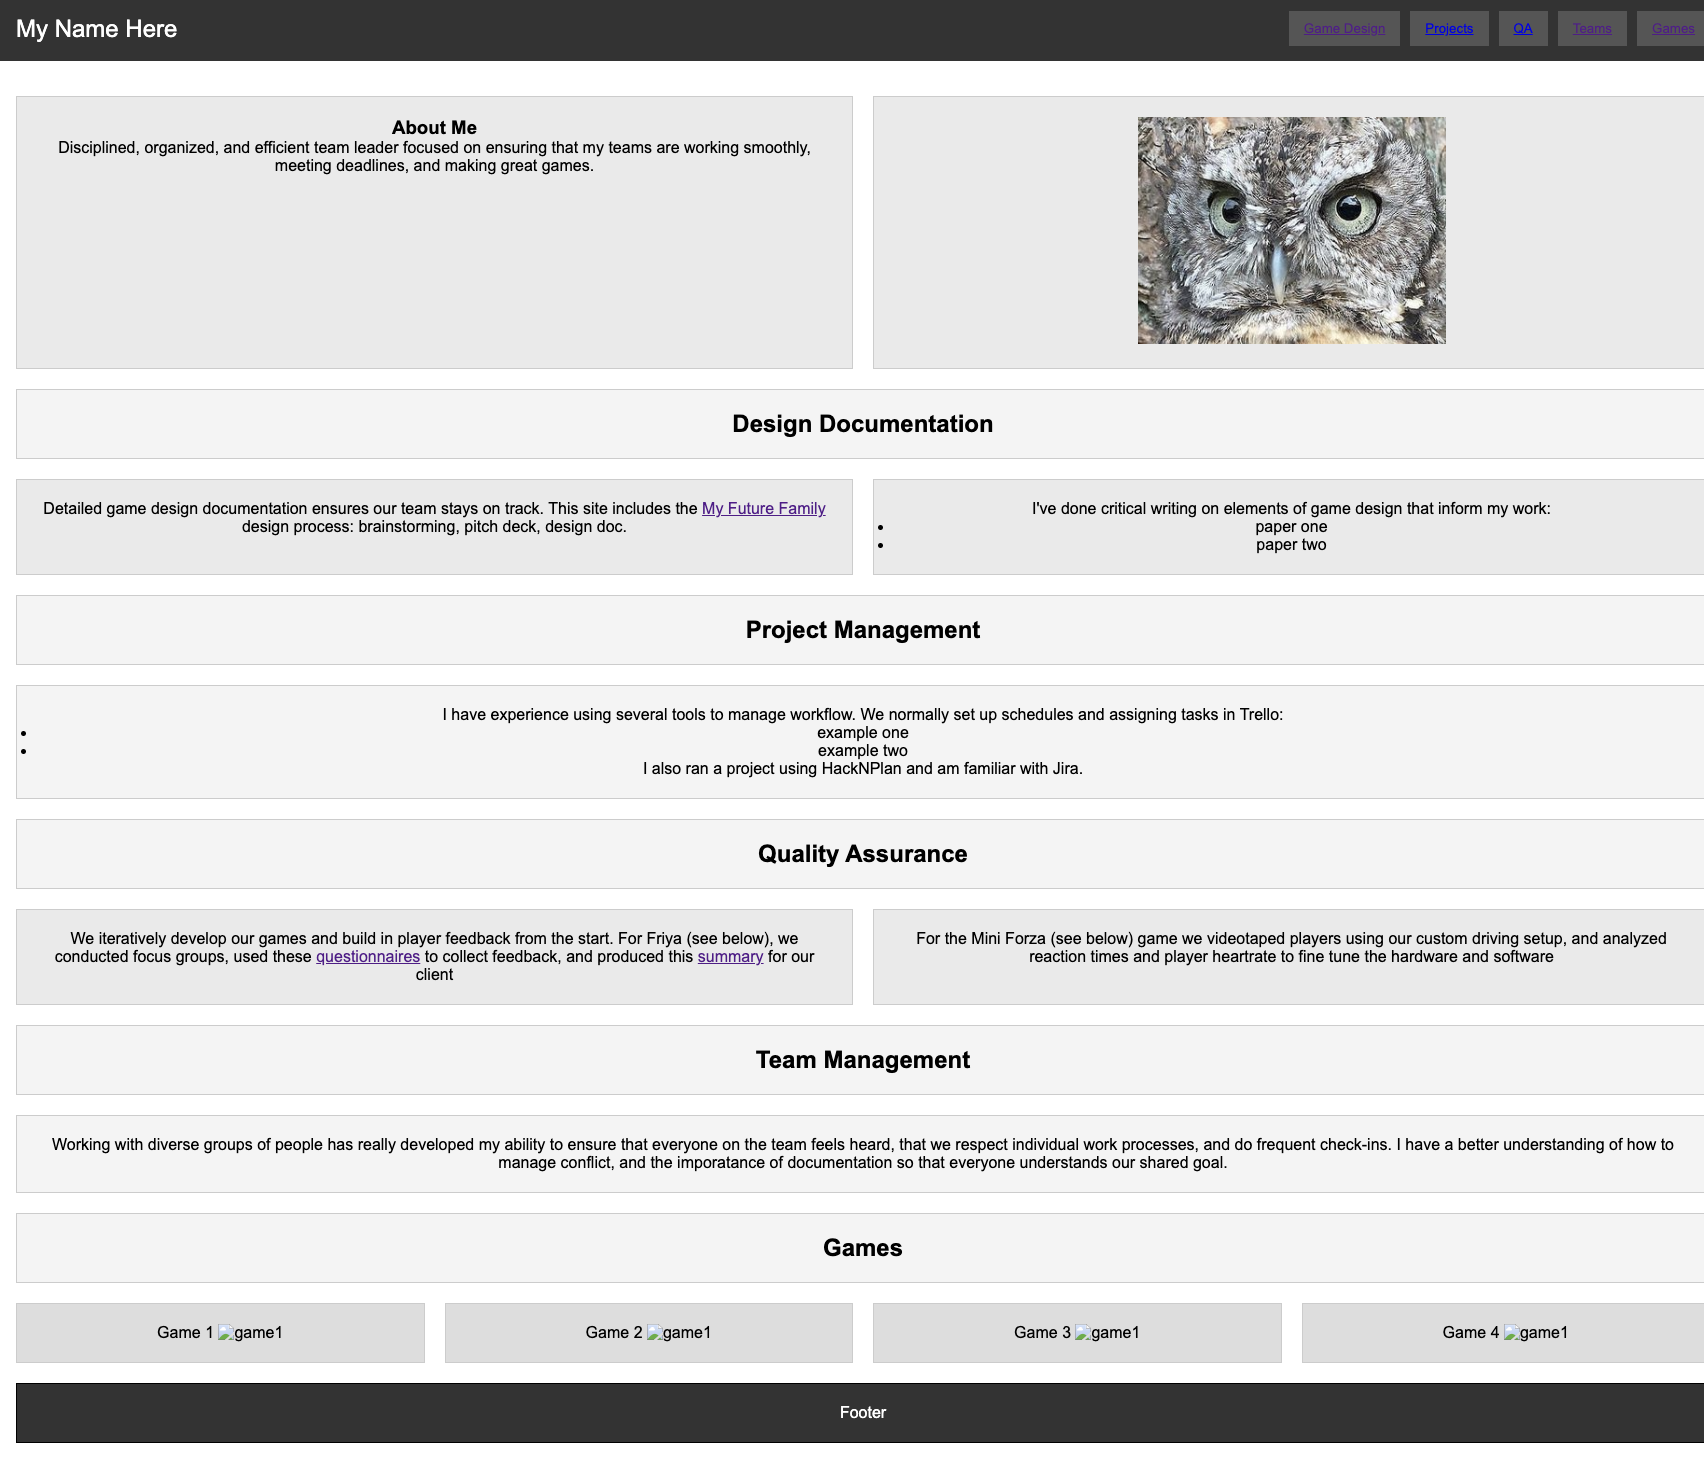
Task: Click the owl photo
Action: (x=1291, y=230)
